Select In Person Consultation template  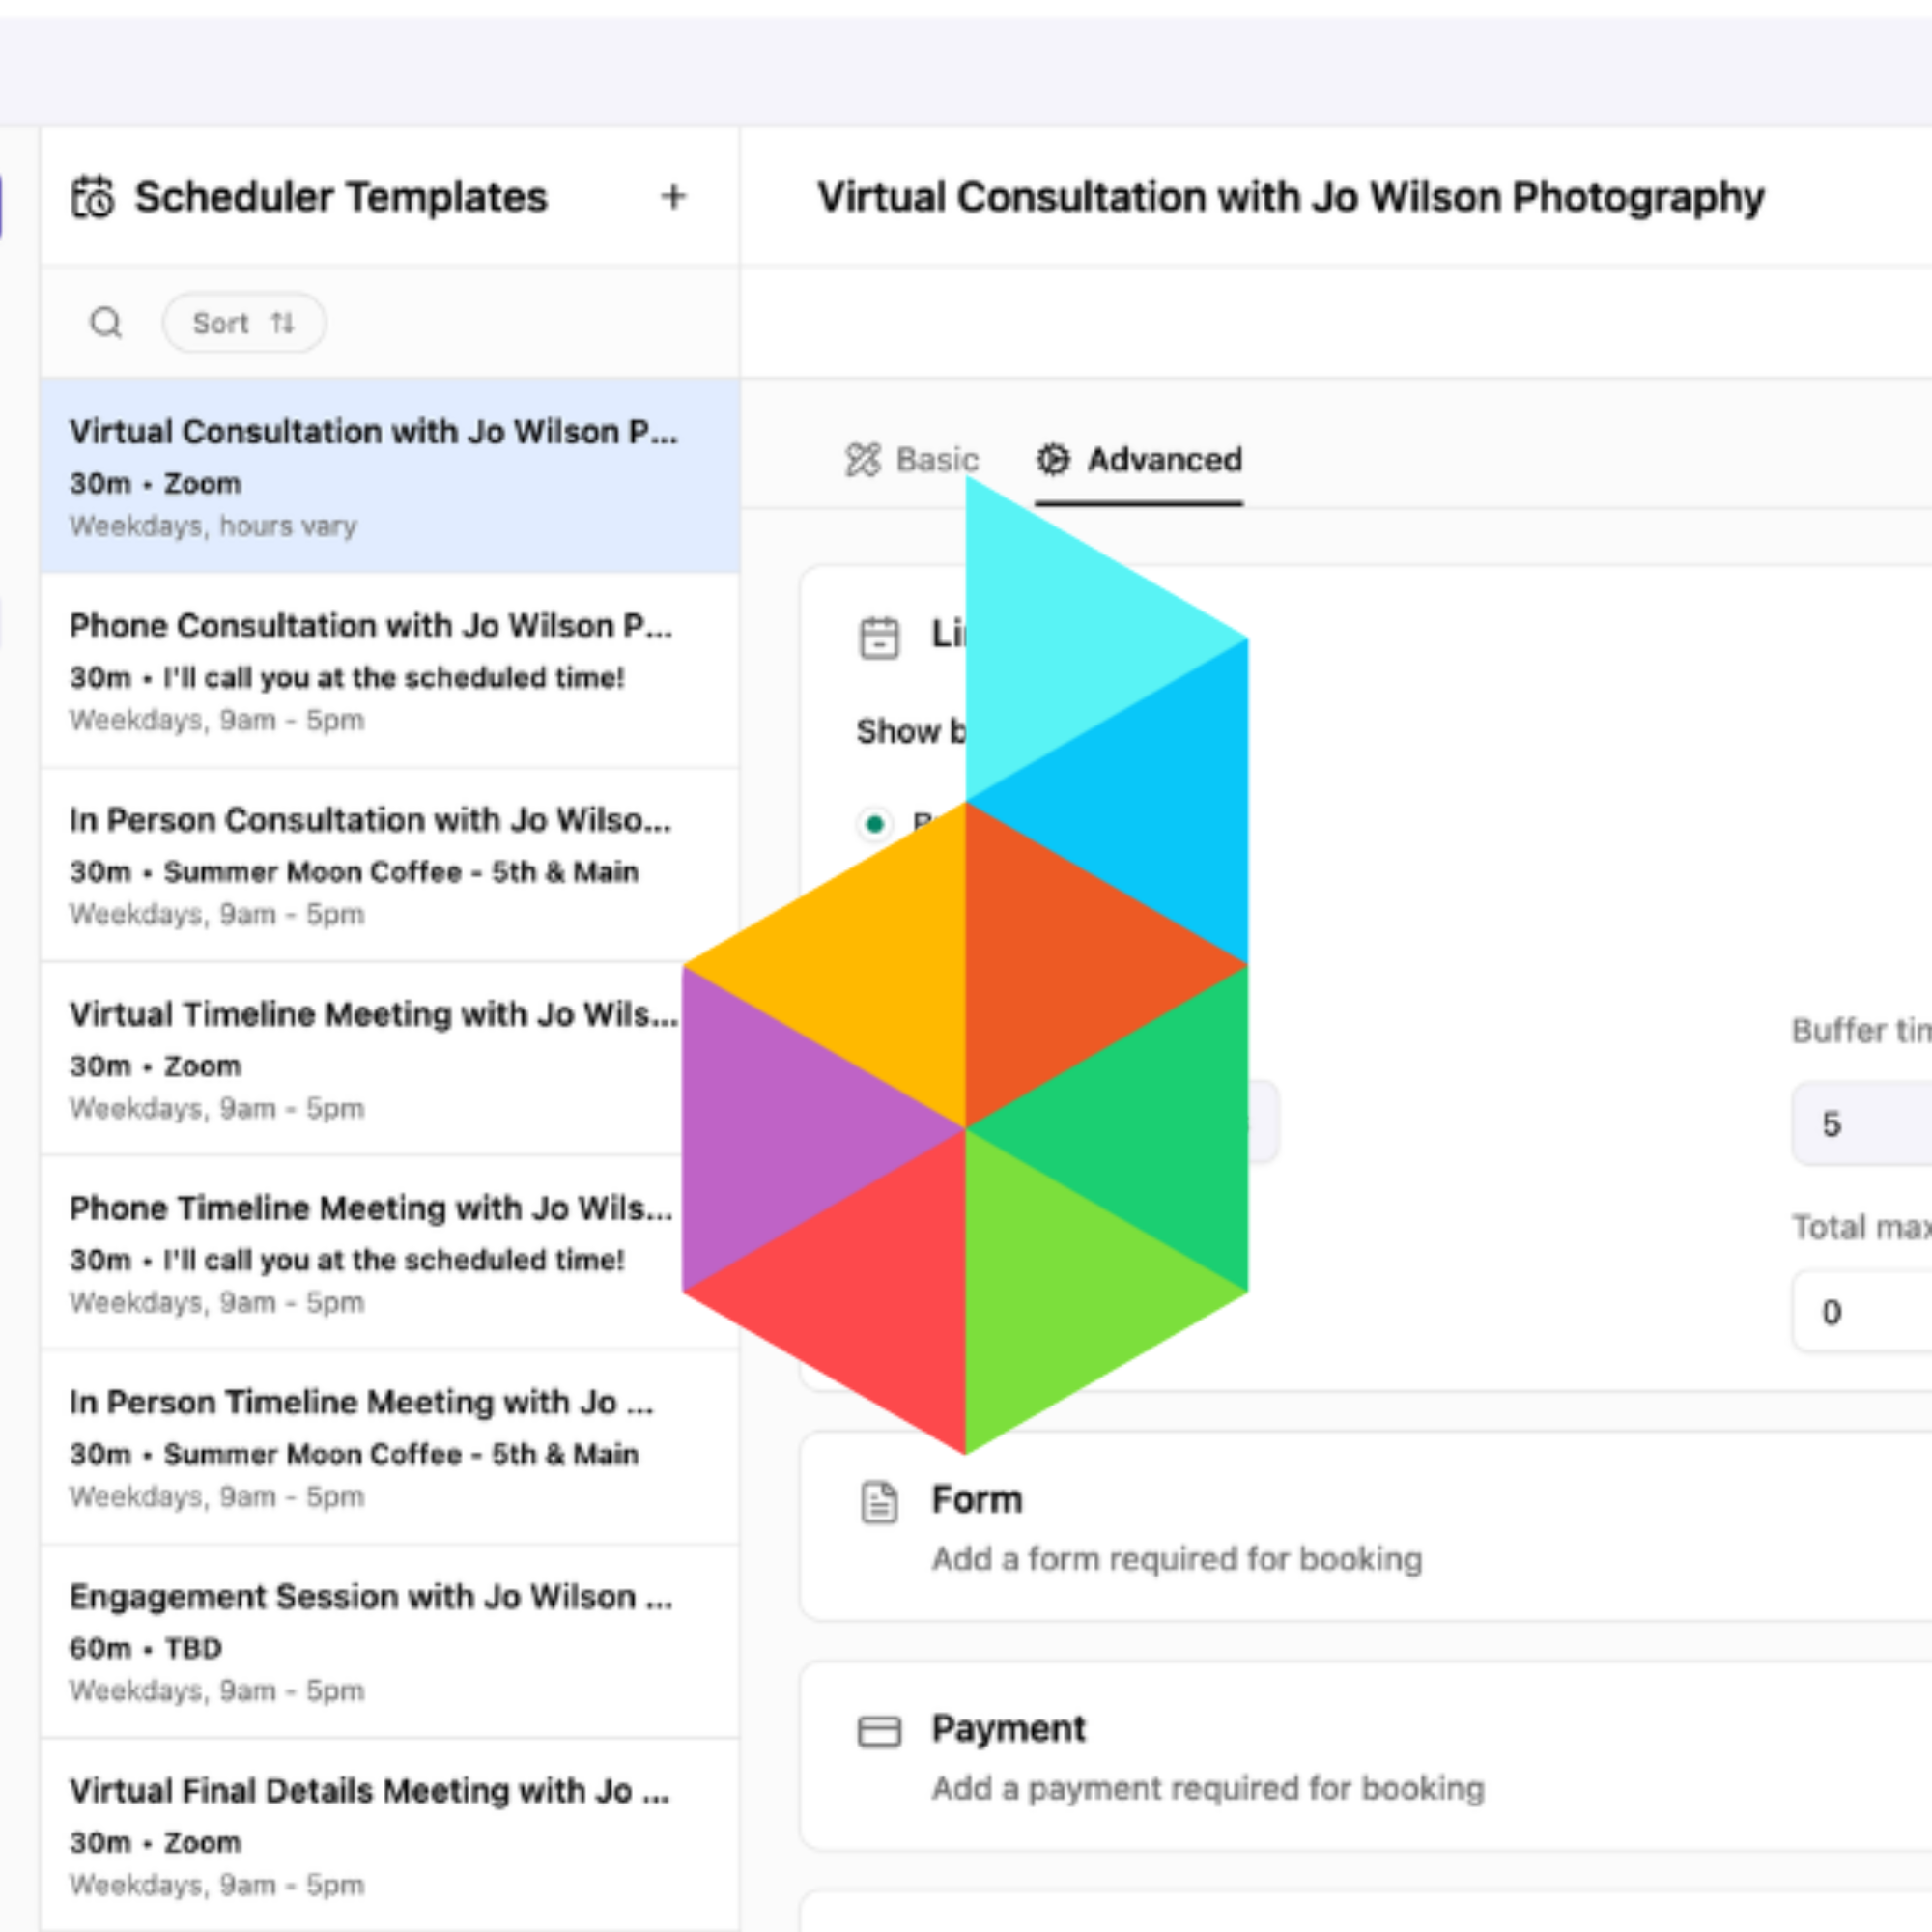[x=390, y=865]
